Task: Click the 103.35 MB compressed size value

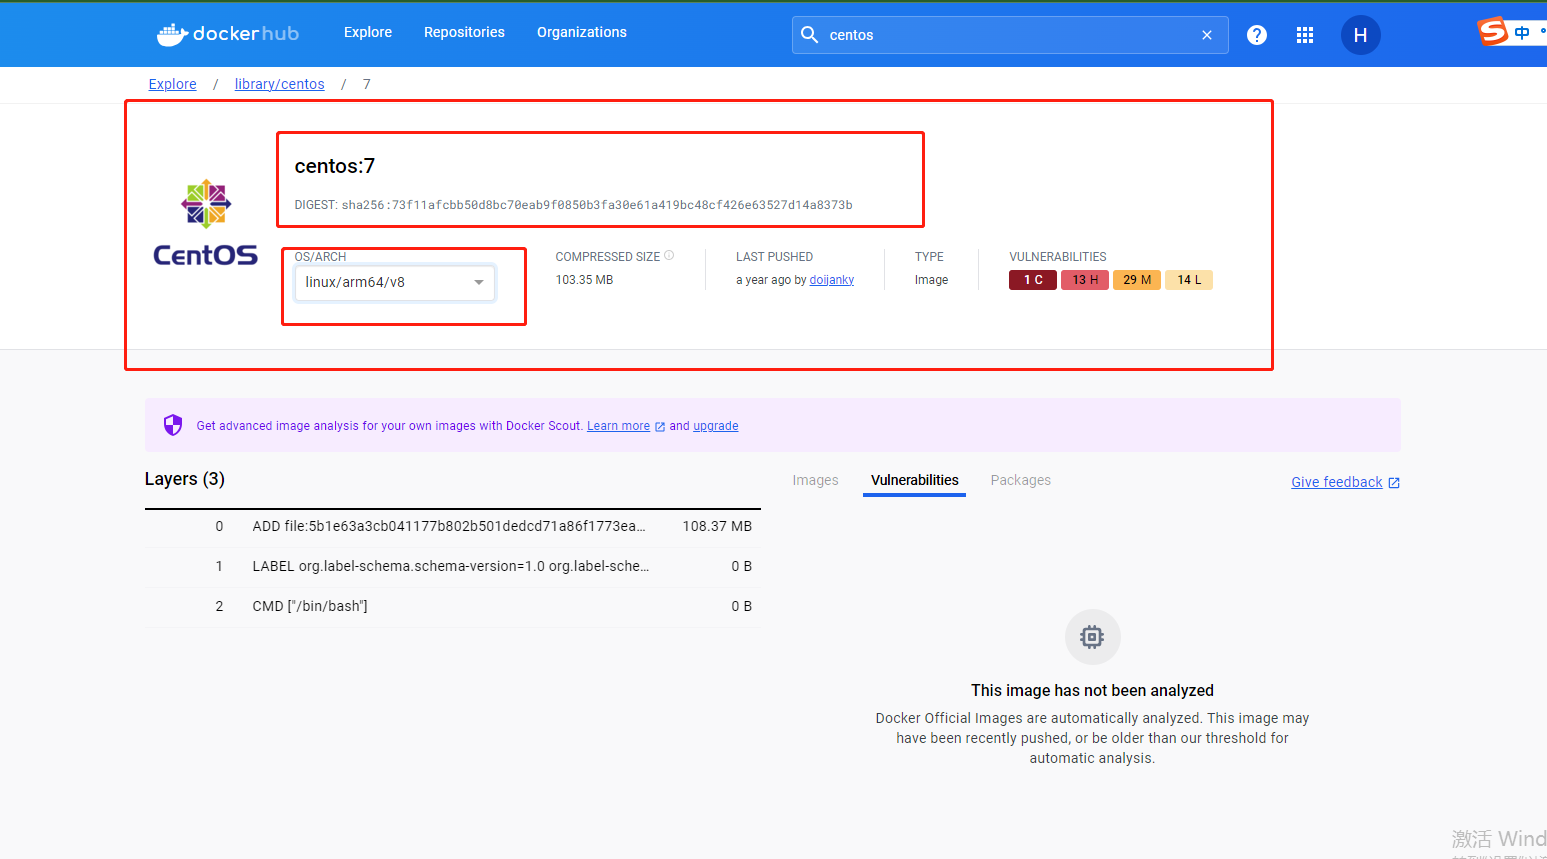Action: point(585,280)
